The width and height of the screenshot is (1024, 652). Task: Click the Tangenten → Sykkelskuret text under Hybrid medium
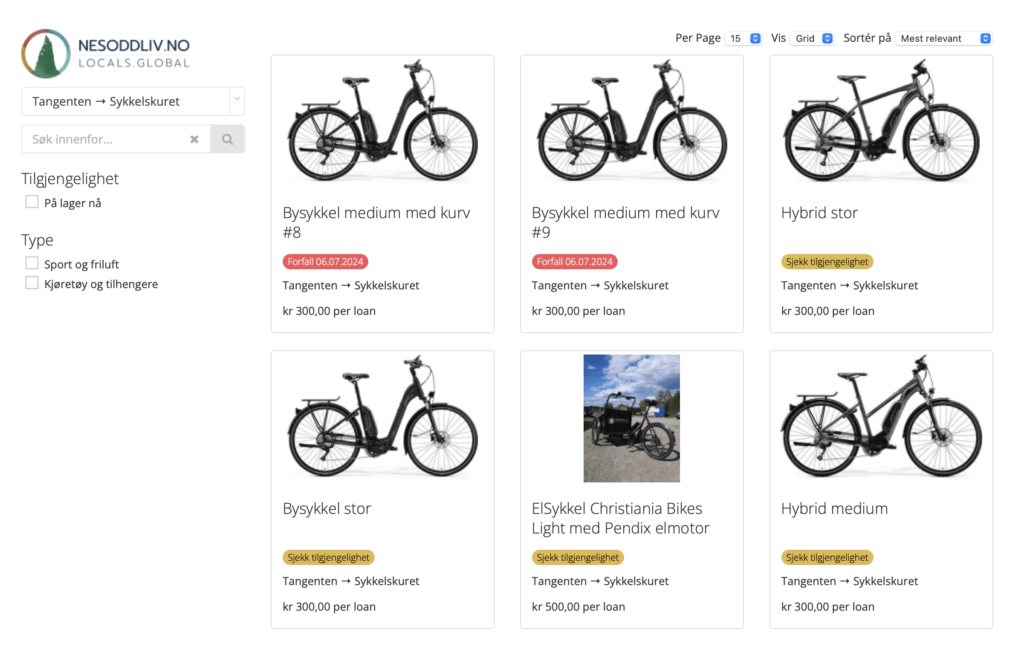coord(850,581)
